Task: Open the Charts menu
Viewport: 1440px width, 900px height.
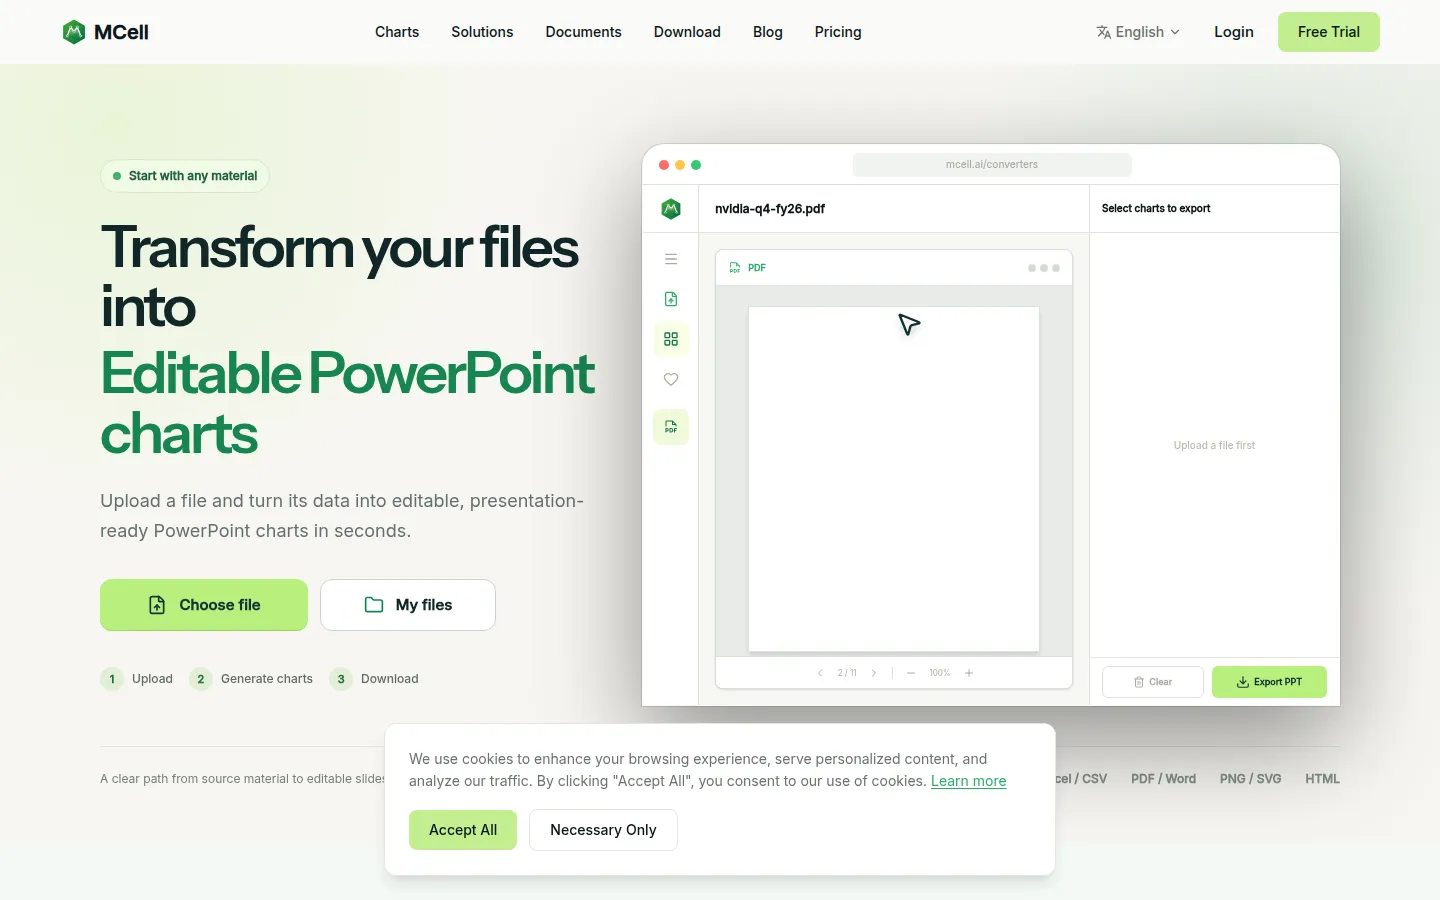Action: [x=397, y=32]
